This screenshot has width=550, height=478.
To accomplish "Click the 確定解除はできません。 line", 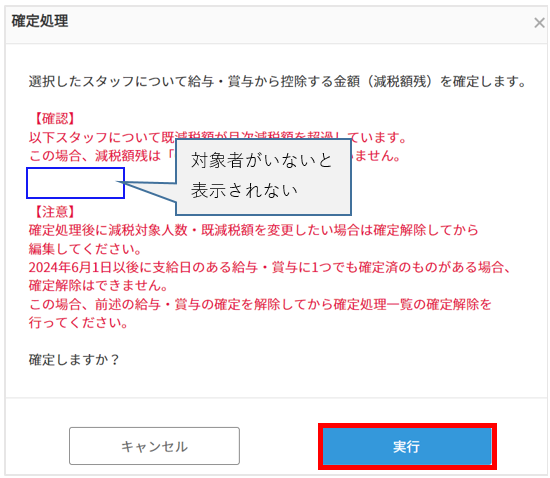I will [99, 286].
